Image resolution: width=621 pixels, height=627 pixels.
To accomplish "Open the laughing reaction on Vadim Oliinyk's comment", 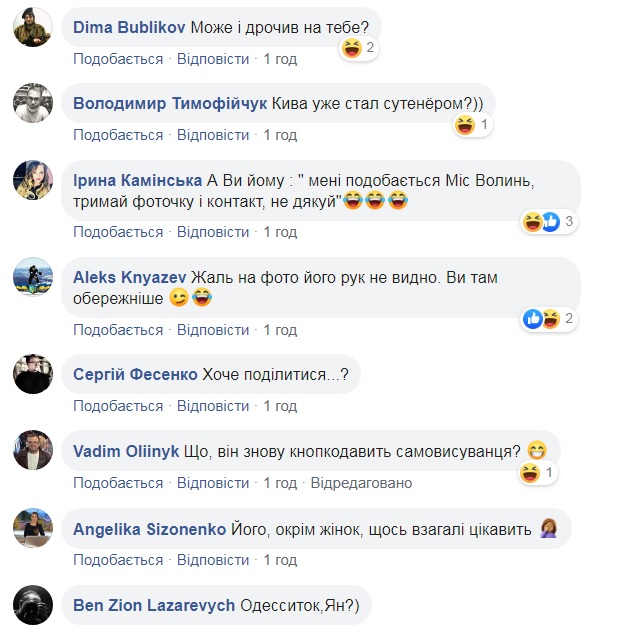I will (x=537, y=473).
